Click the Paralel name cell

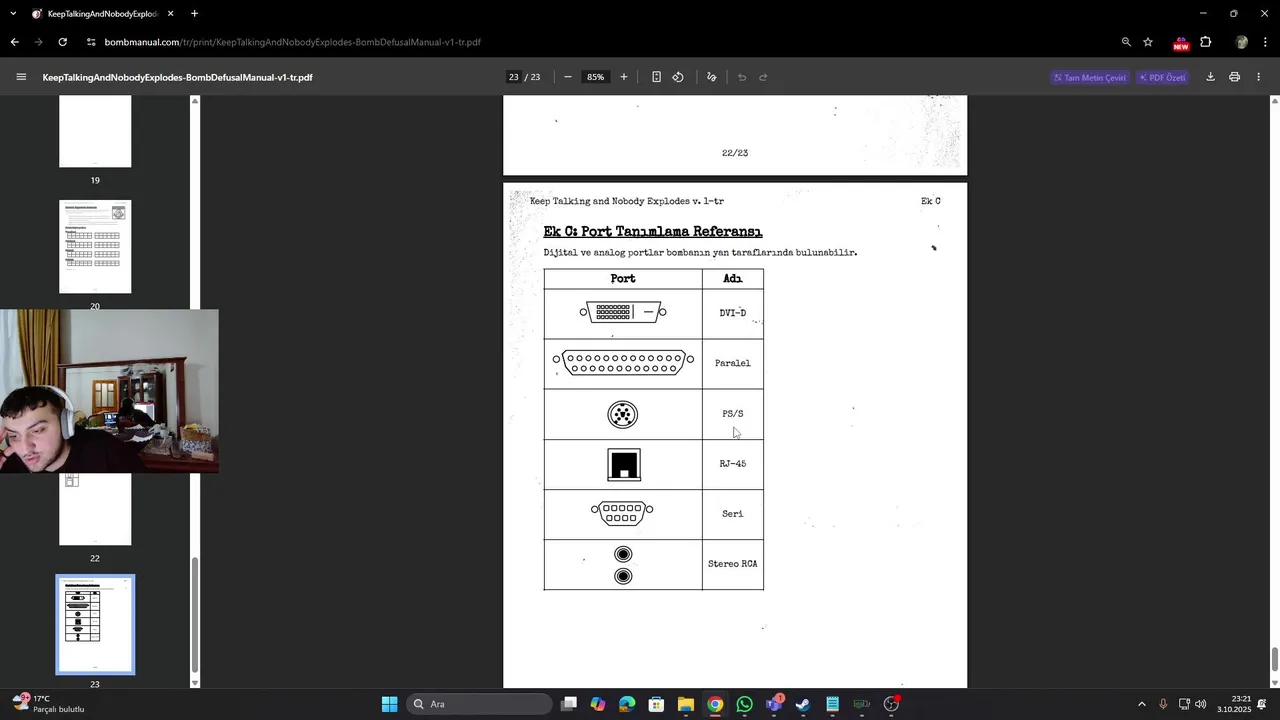click(x=733, y=363)
